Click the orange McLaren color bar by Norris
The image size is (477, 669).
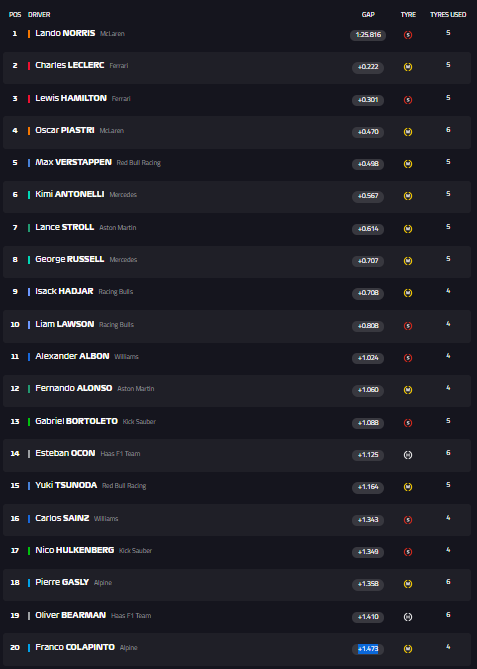click(x=29, y=34)
